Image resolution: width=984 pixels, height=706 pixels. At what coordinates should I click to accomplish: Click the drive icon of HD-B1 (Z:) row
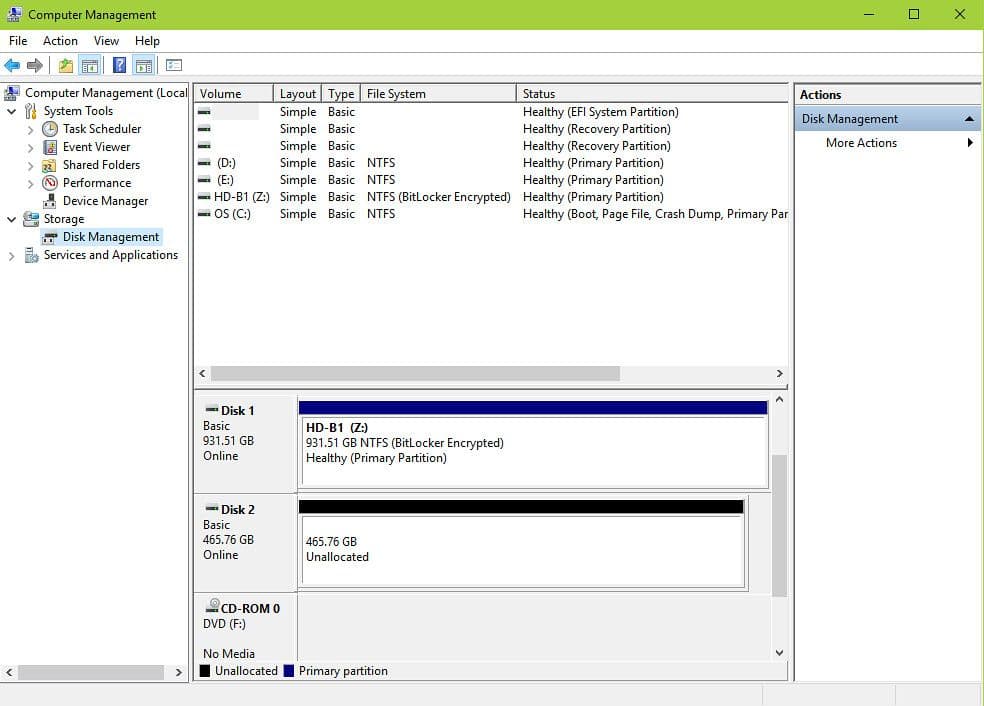coord(204,197)
